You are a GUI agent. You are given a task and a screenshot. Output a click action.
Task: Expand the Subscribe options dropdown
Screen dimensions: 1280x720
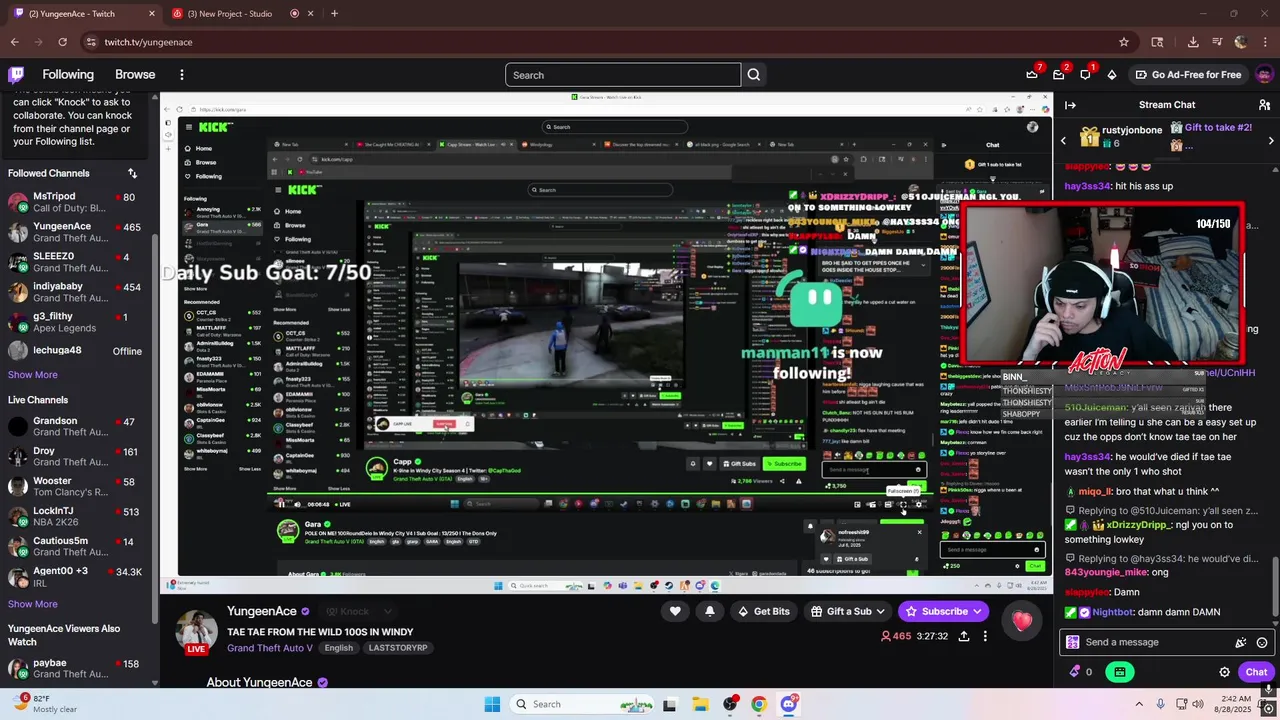coord(977,611)
